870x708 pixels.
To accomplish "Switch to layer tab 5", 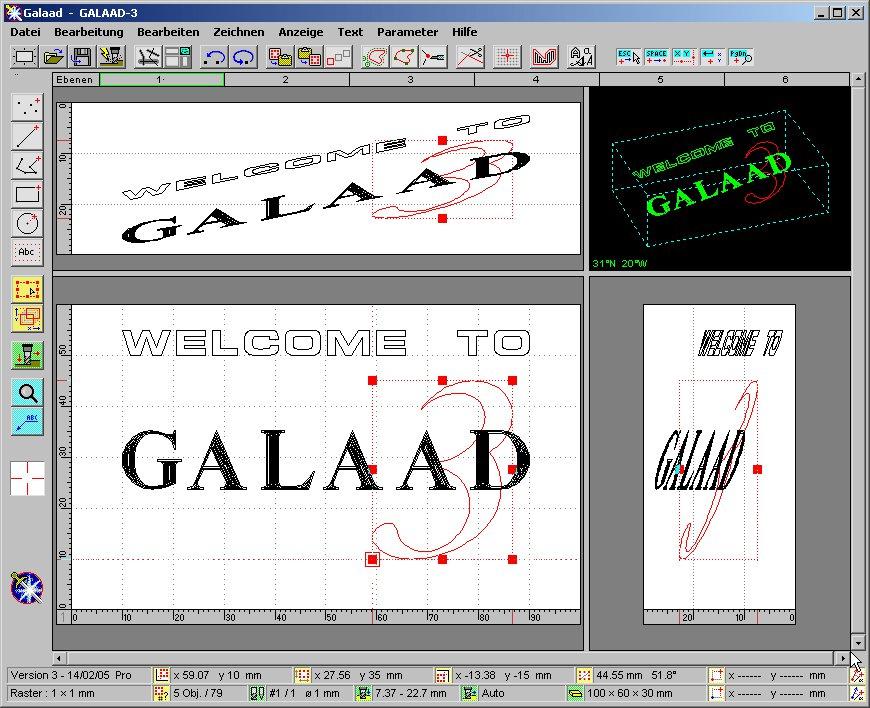I will 660,79.
